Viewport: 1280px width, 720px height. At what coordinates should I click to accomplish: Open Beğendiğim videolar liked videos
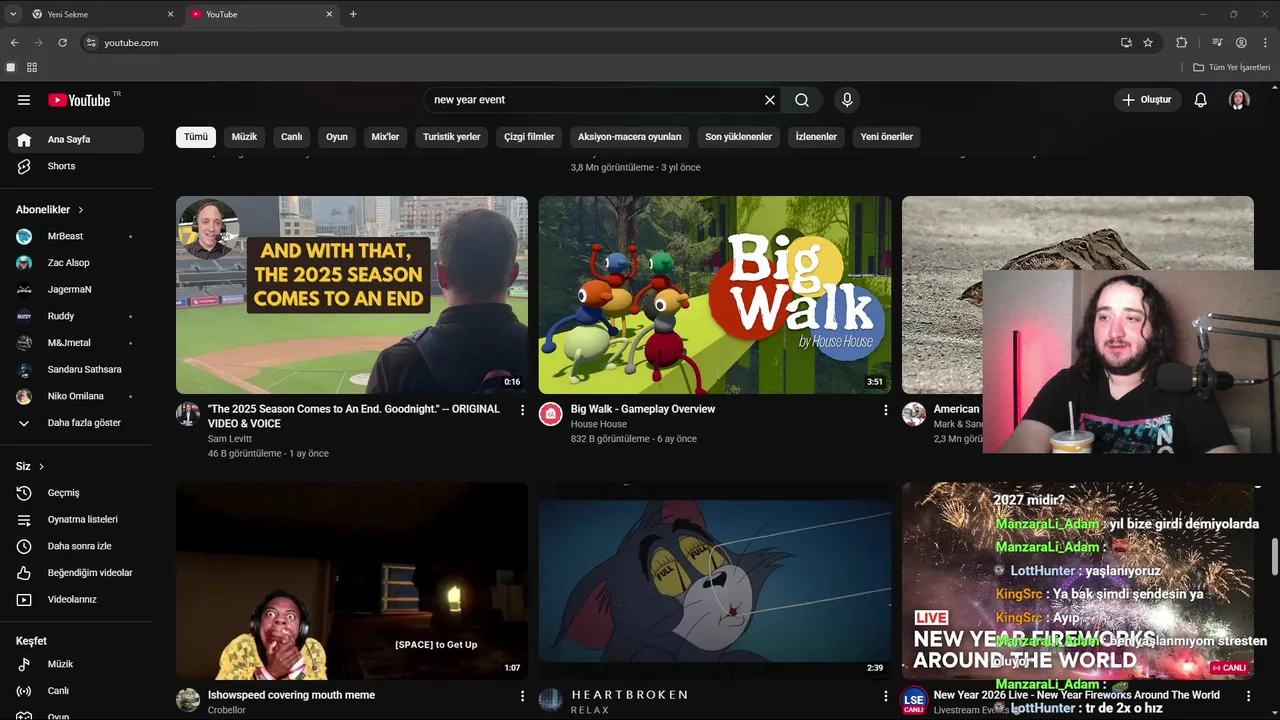click(x=76, y=573)
